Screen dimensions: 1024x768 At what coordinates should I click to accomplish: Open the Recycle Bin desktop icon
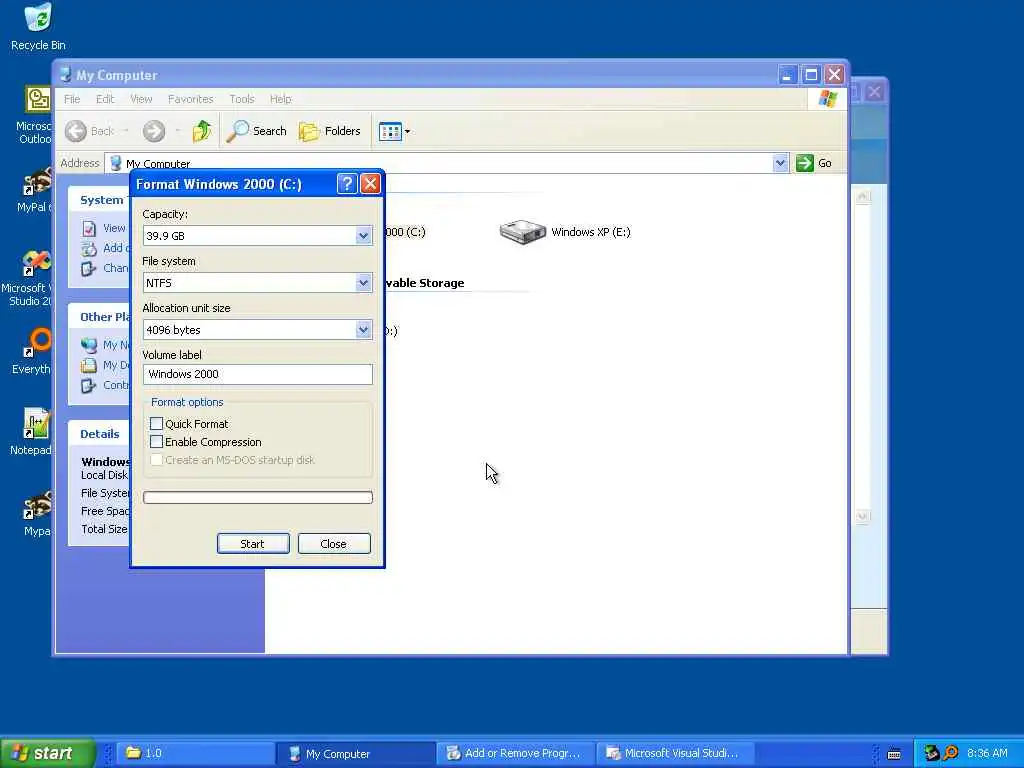click(38, 26)
